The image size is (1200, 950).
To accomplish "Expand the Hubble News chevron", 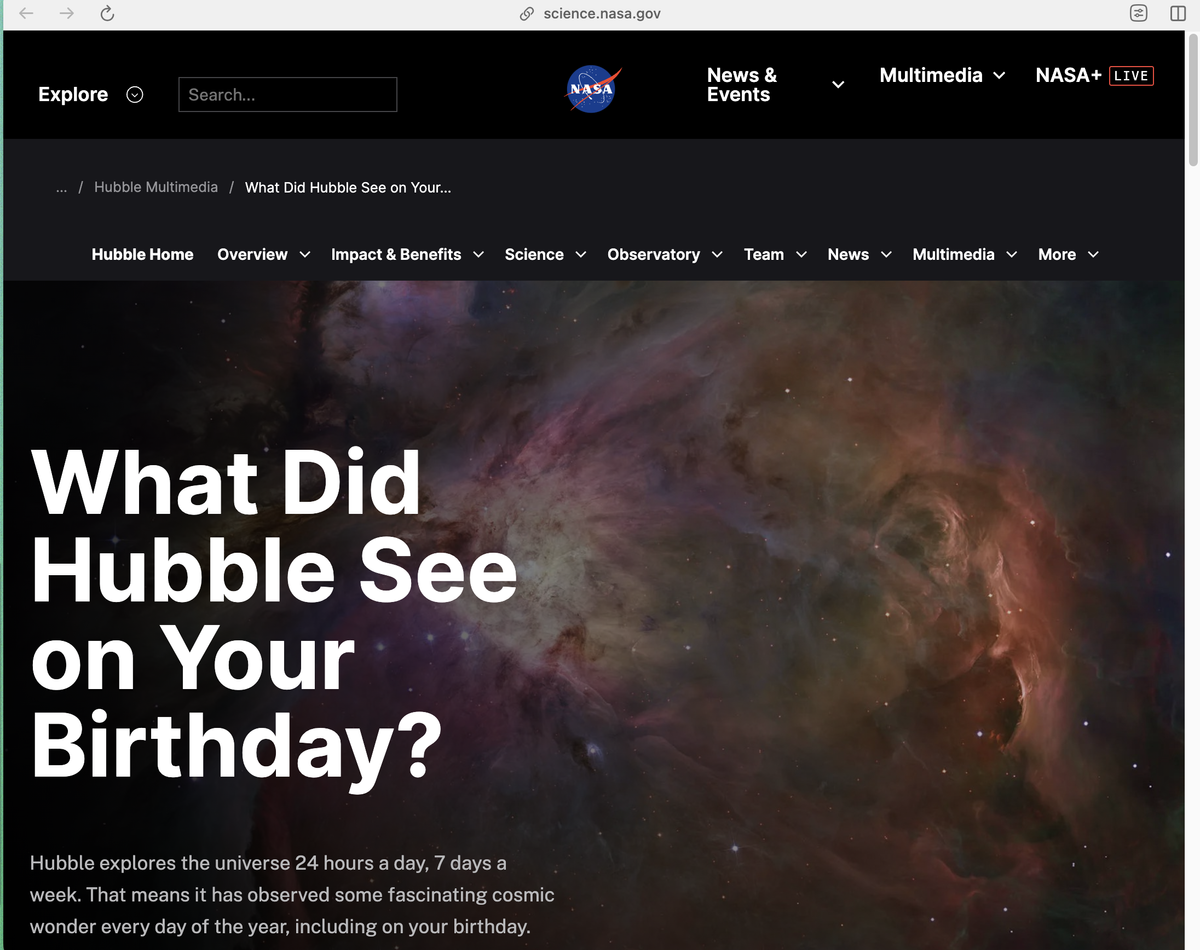I will [886, 255].
